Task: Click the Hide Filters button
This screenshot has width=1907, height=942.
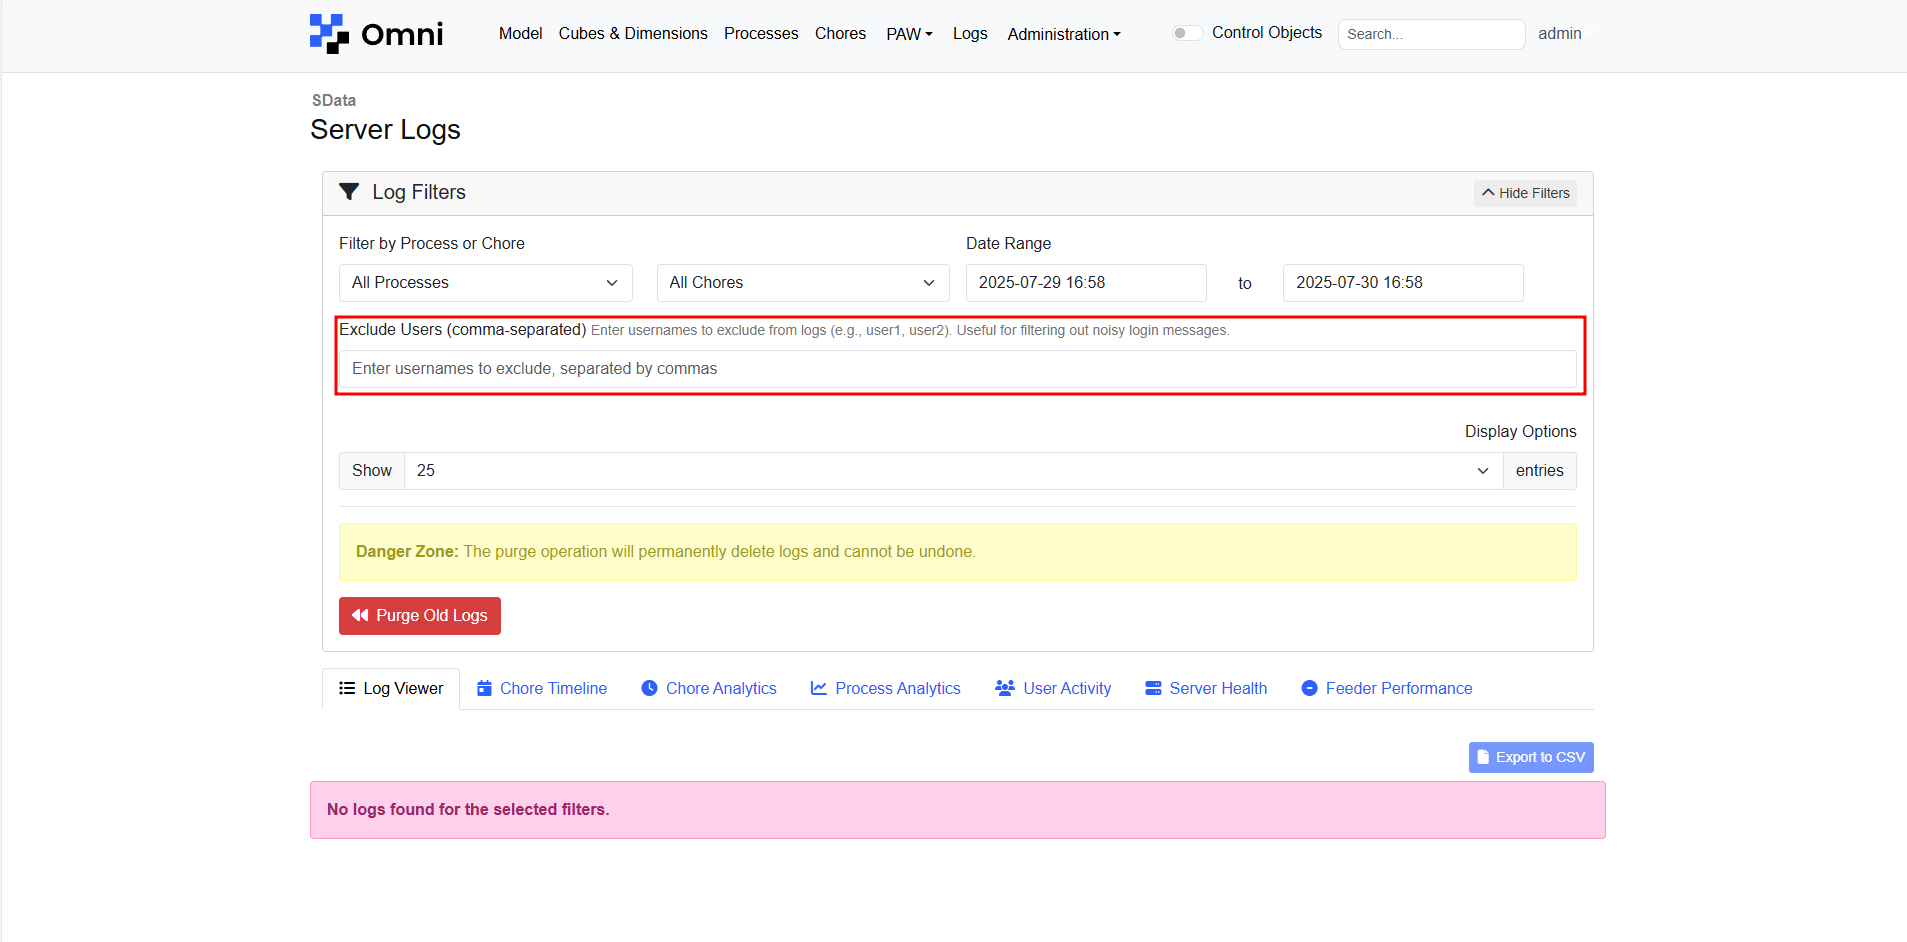Action: pyautogui.click(x=1525, y=193)
